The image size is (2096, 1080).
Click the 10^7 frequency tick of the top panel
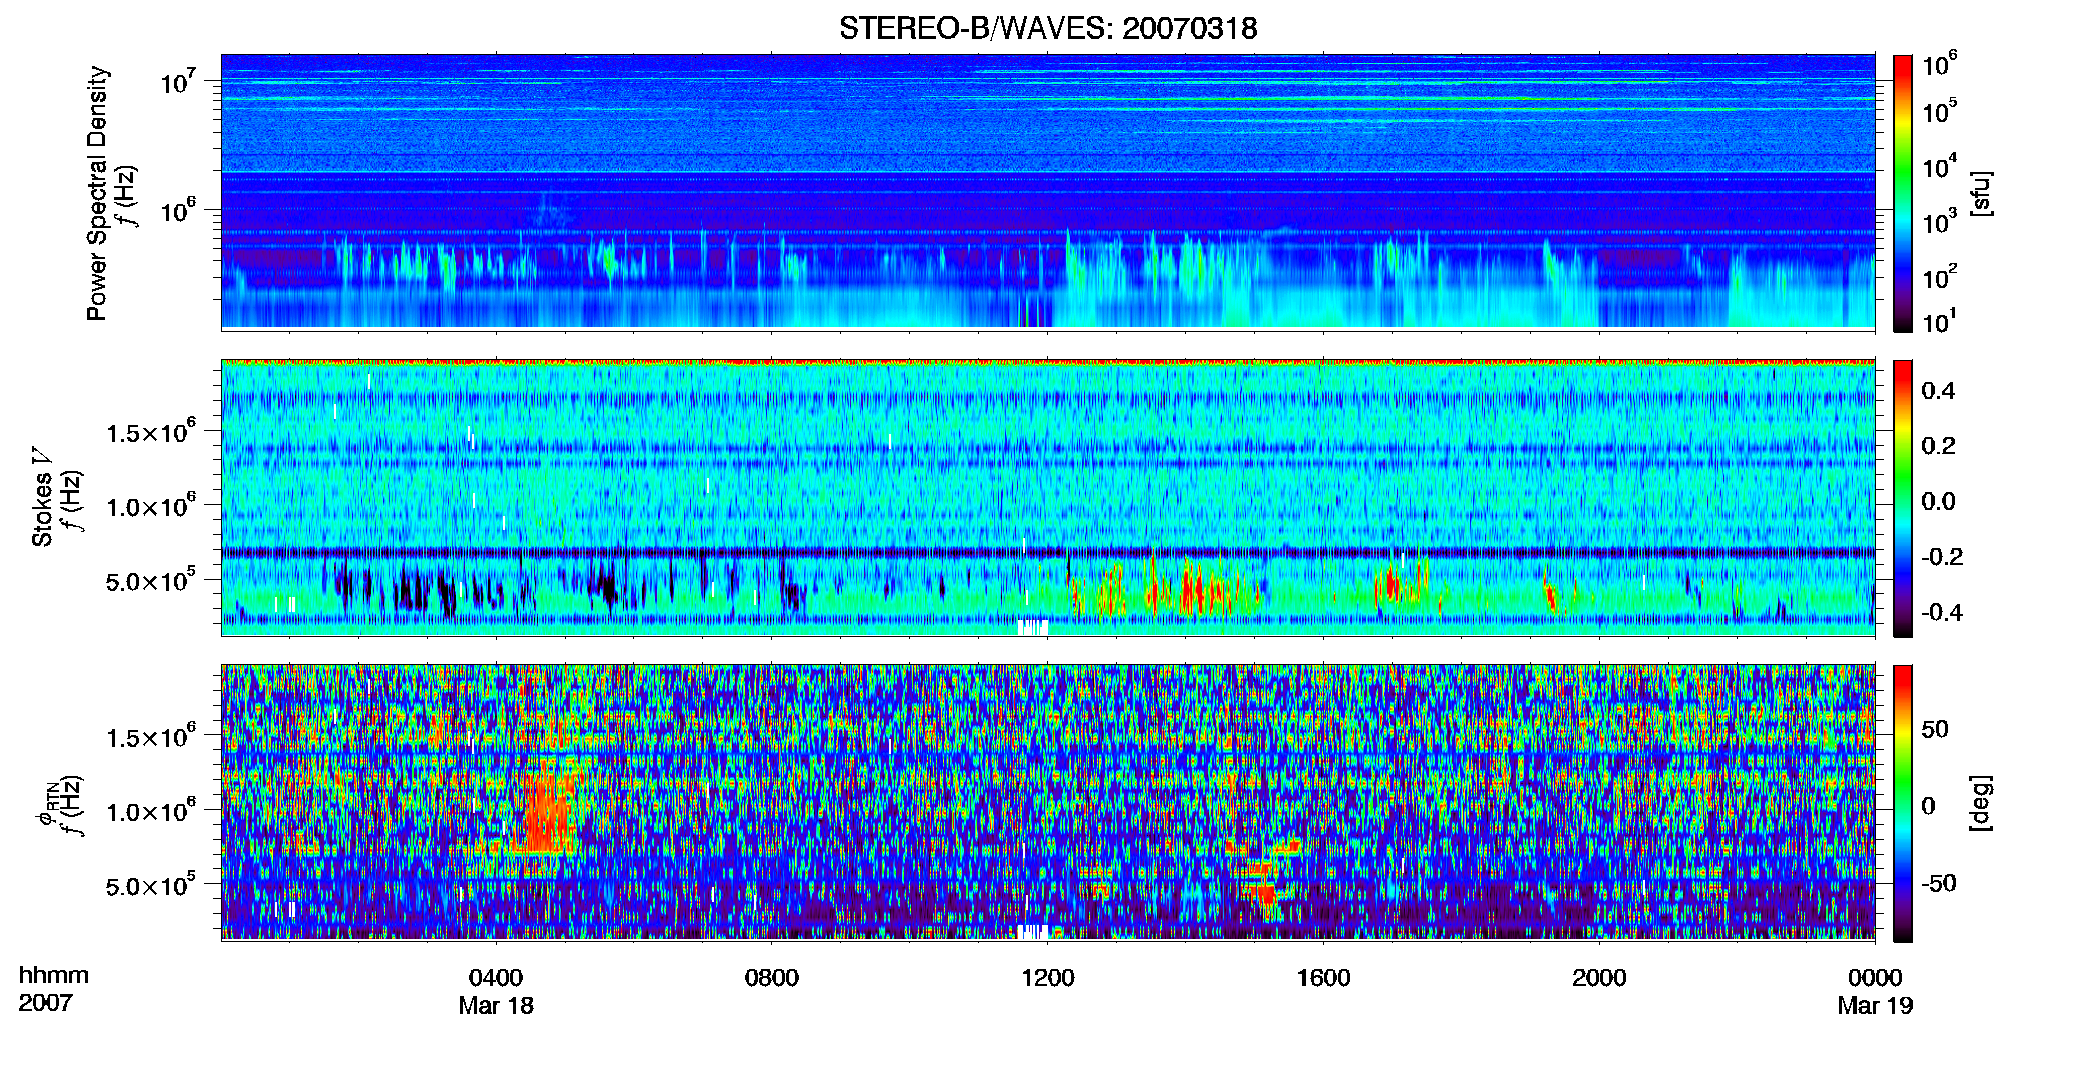178,82
